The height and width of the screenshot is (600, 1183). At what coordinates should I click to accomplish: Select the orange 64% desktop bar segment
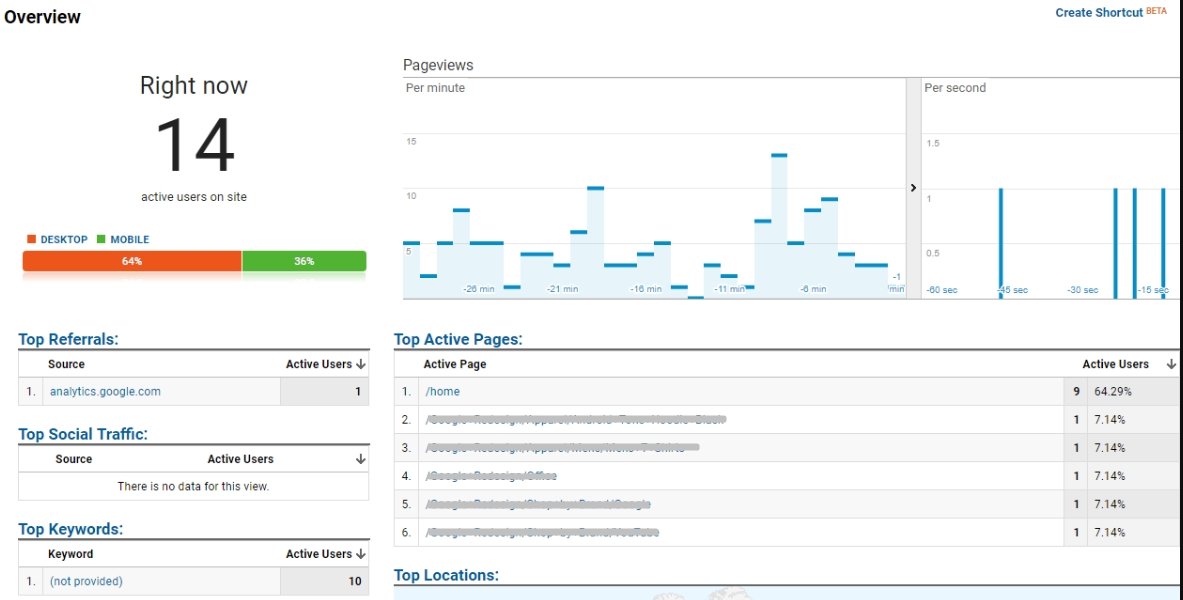coord(132,261)
